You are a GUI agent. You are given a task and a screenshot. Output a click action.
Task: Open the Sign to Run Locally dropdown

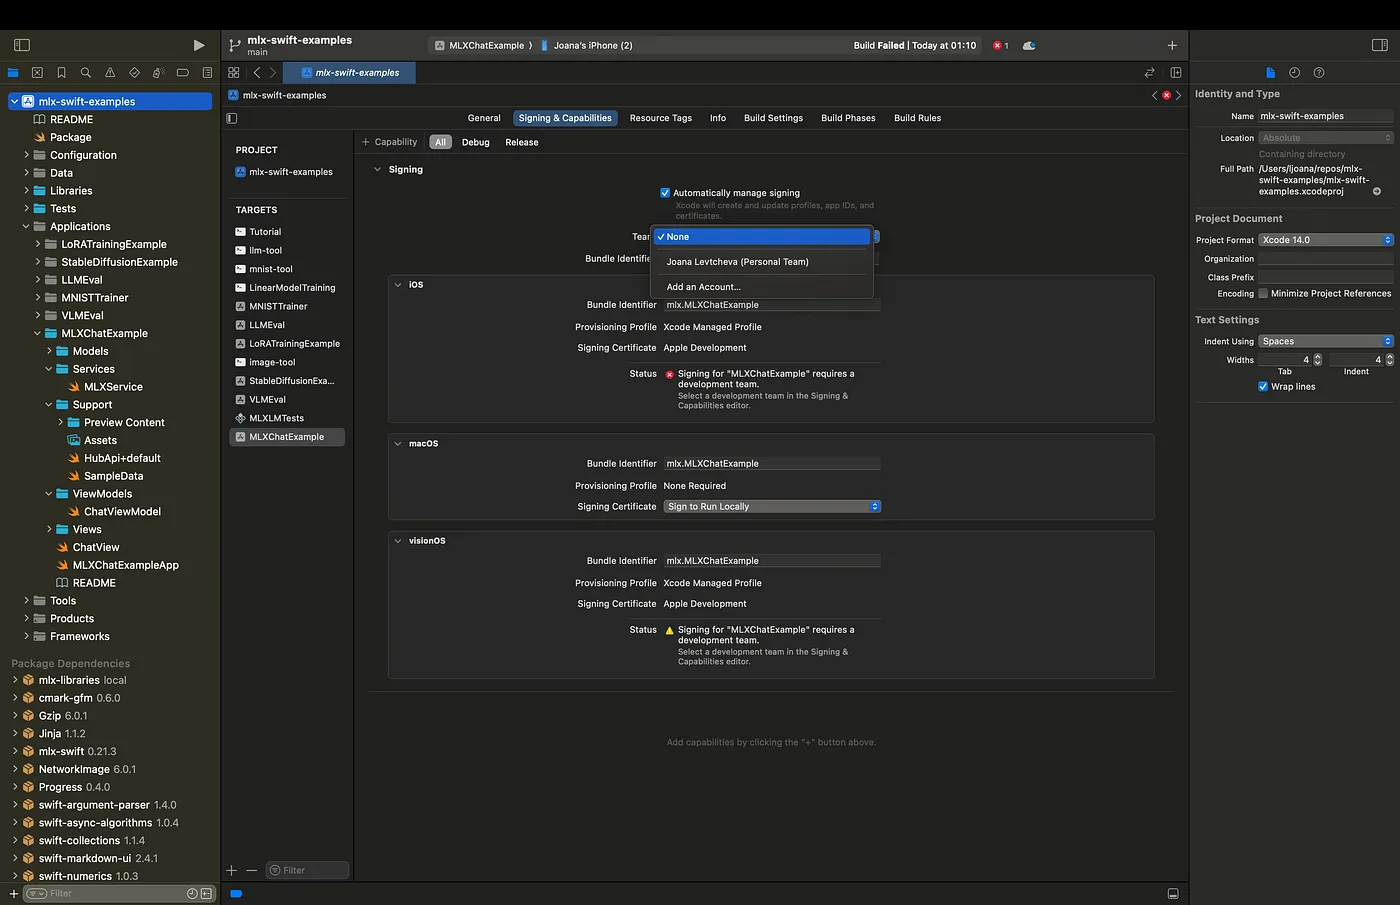[x=772, y=506]
